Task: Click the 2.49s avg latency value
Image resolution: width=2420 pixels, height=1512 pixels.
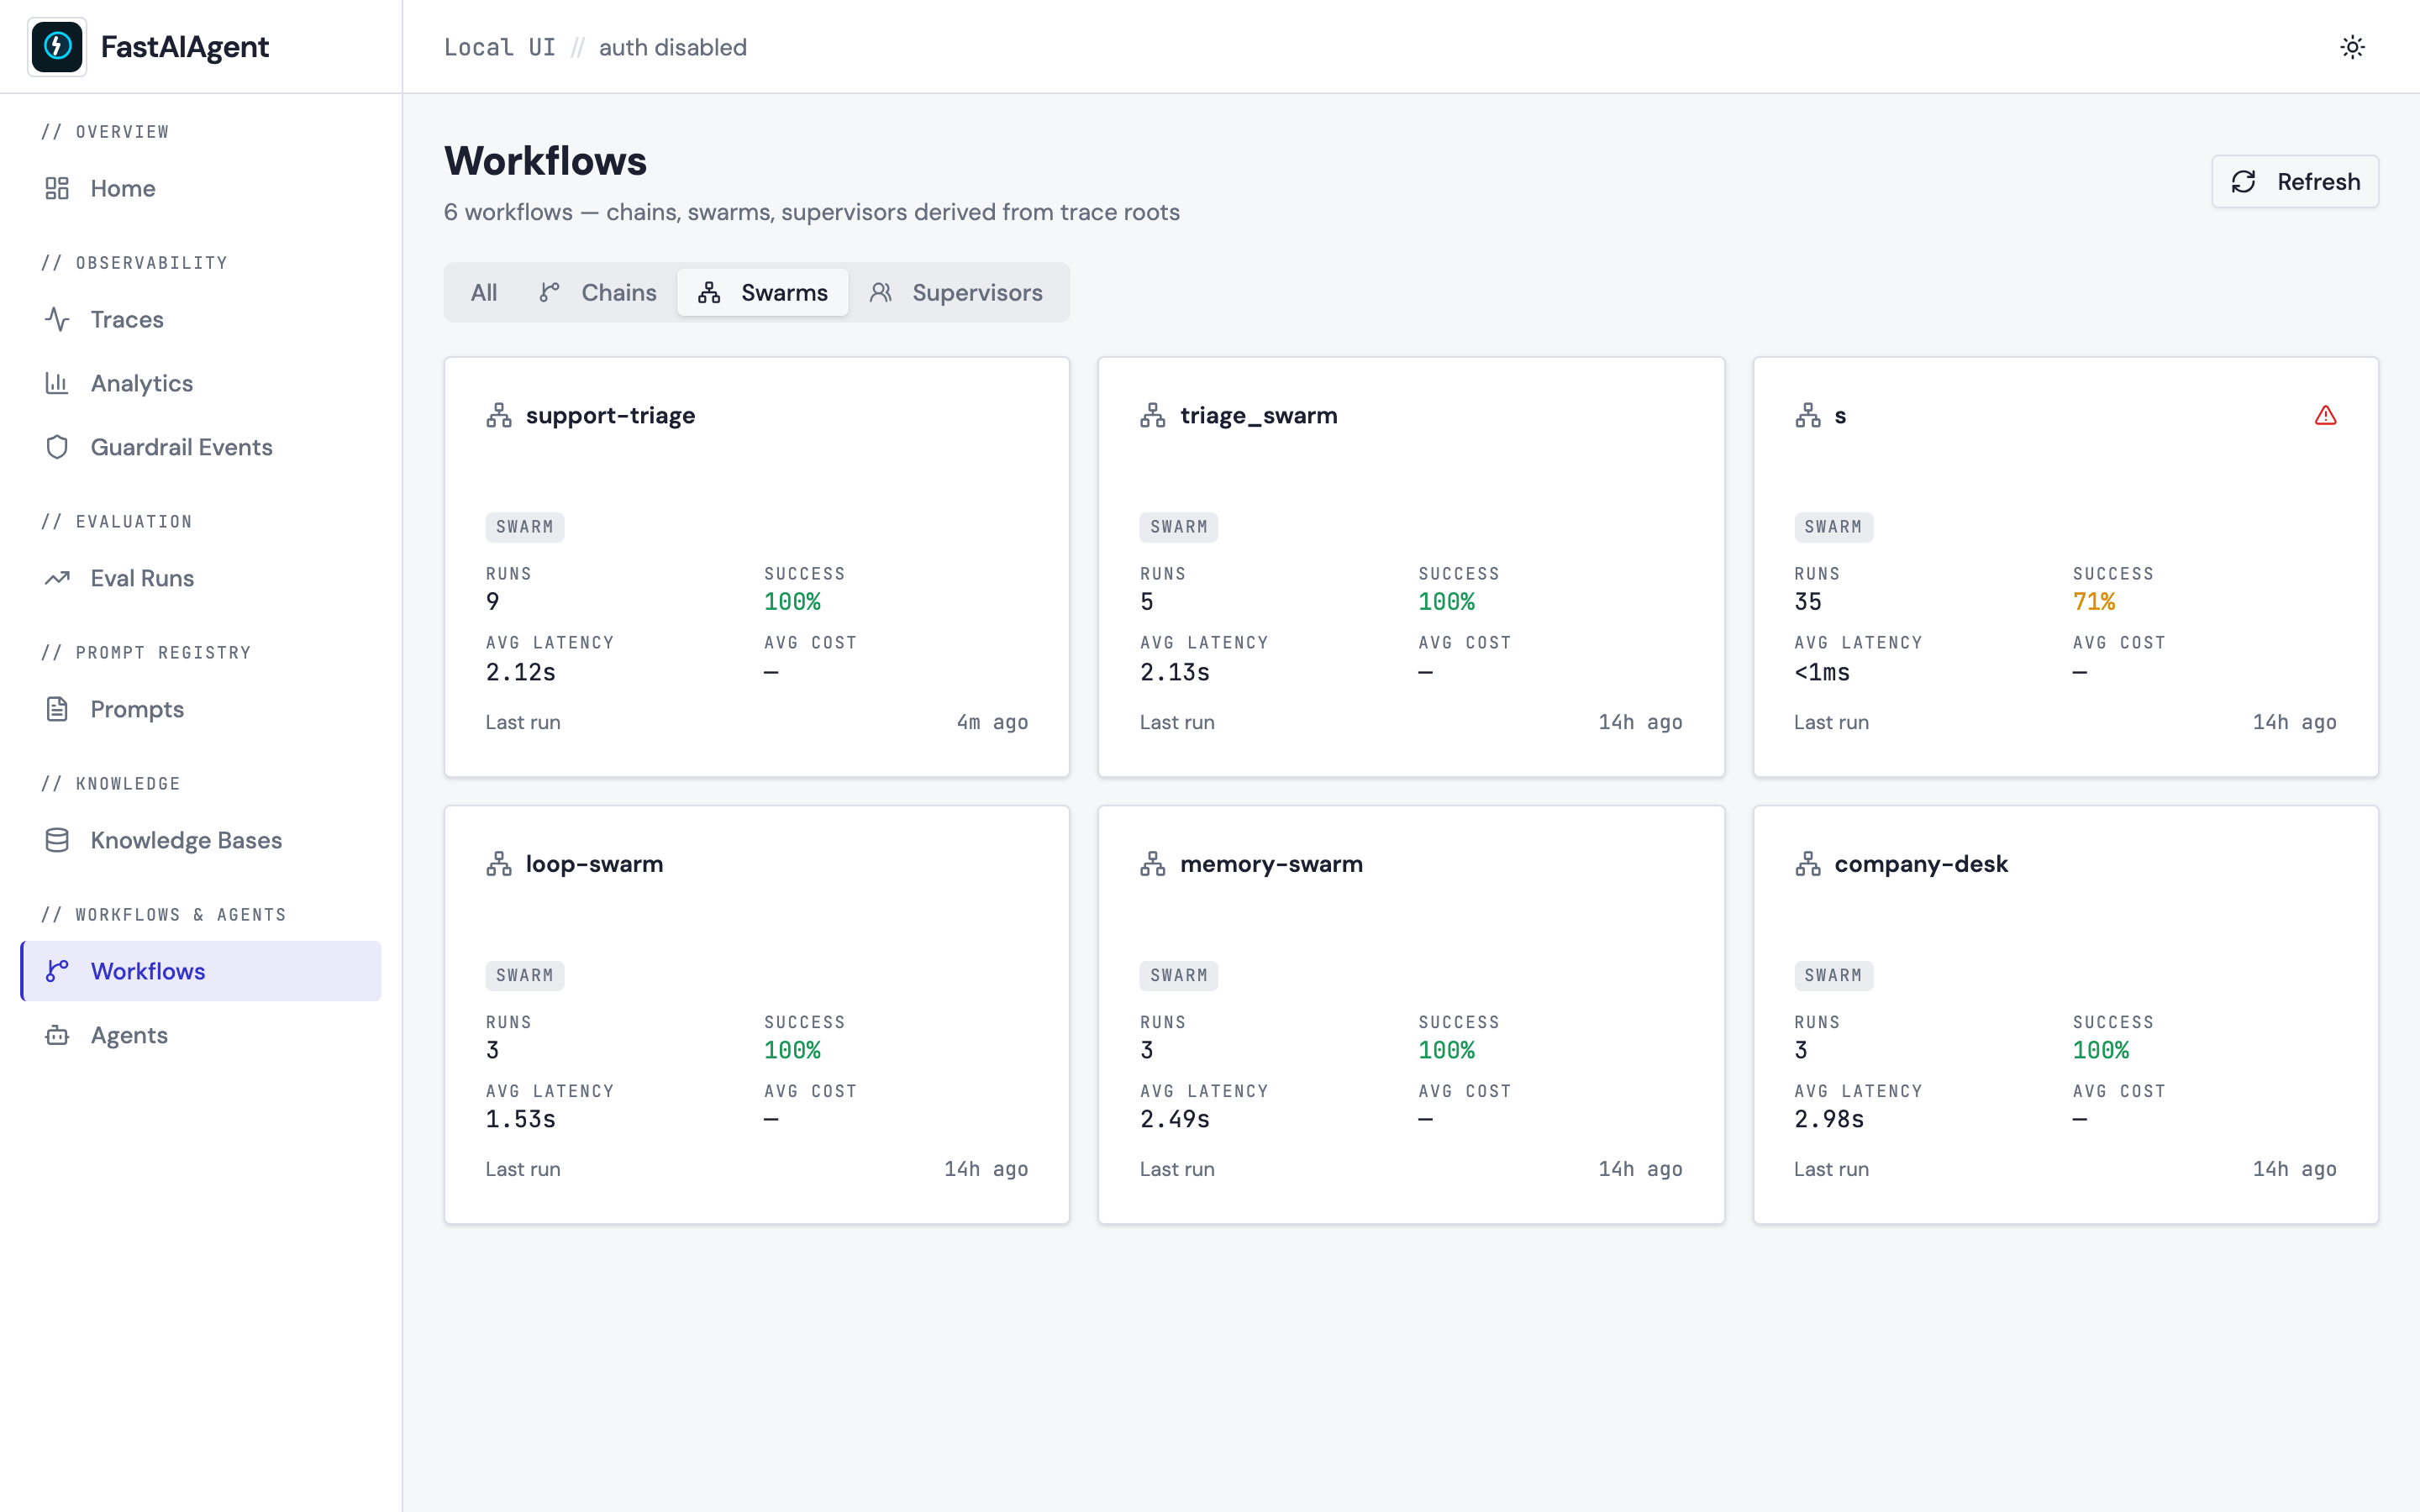Action: click(x=1175, y=1119)
